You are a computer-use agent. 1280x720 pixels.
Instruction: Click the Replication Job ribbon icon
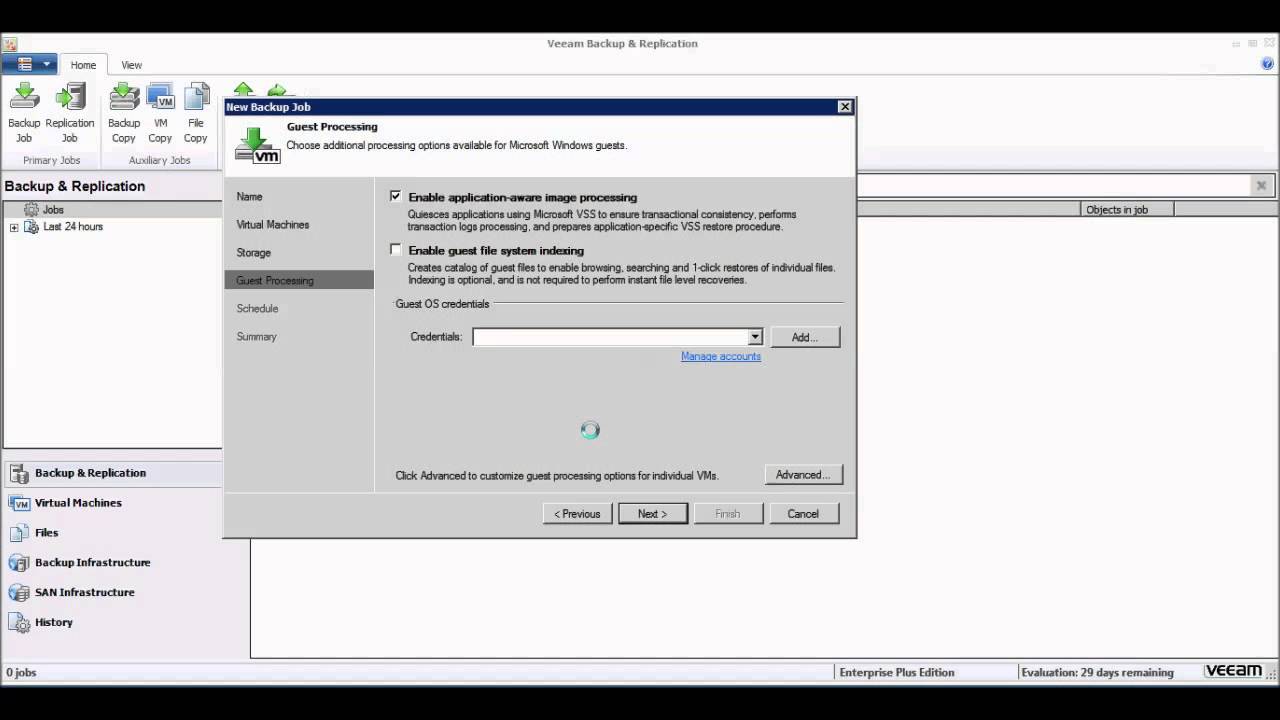tap(70, 97)
